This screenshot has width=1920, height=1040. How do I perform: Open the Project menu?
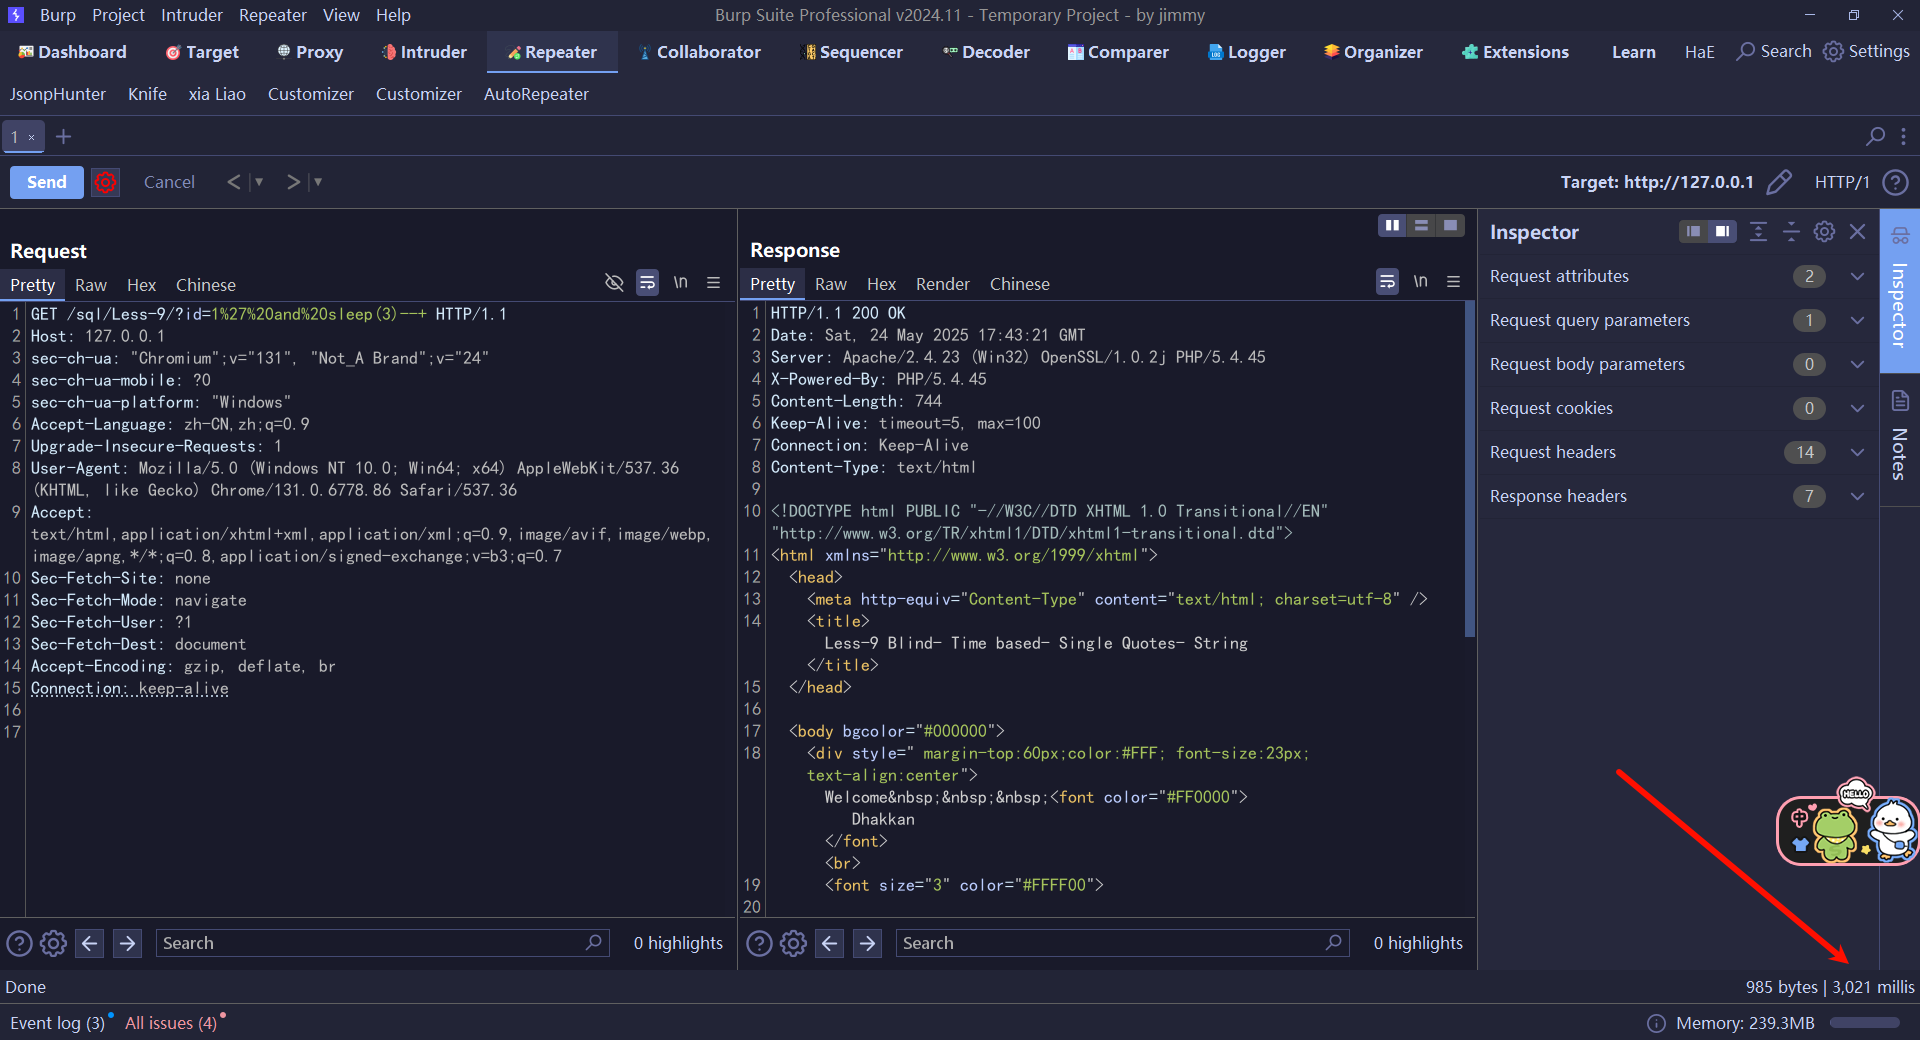118,15
